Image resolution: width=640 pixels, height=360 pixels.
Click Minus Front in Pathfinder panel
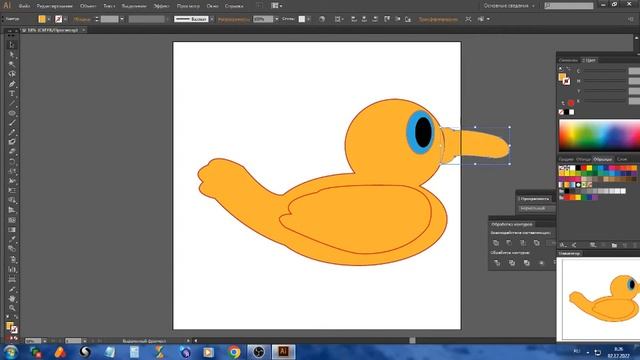coord(509,243)
